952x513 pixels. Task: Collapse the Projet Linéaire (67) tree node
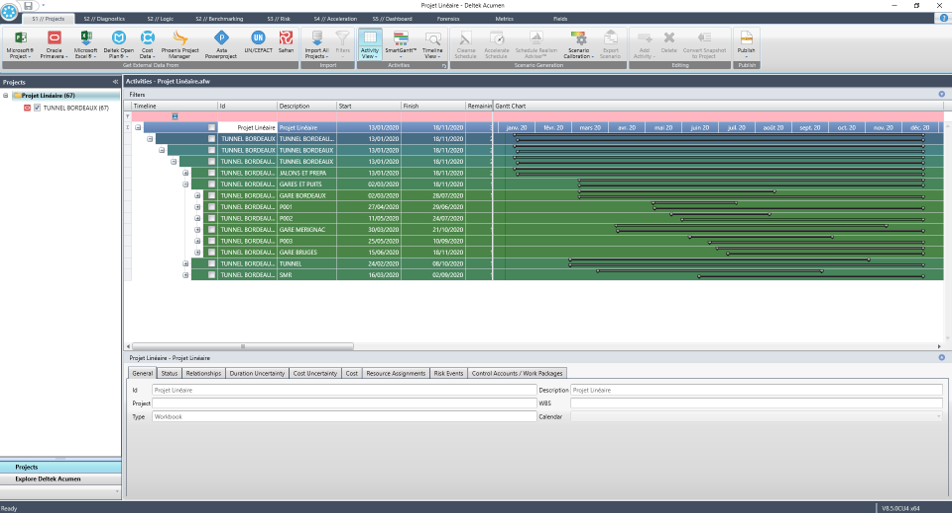(x=5, y=95)
